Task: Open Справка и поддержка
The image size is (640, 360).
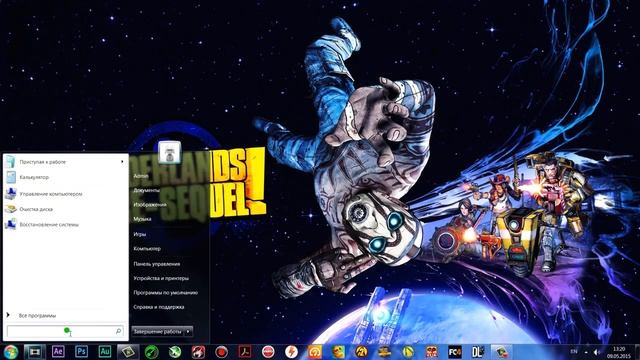Action: (158, 307)
